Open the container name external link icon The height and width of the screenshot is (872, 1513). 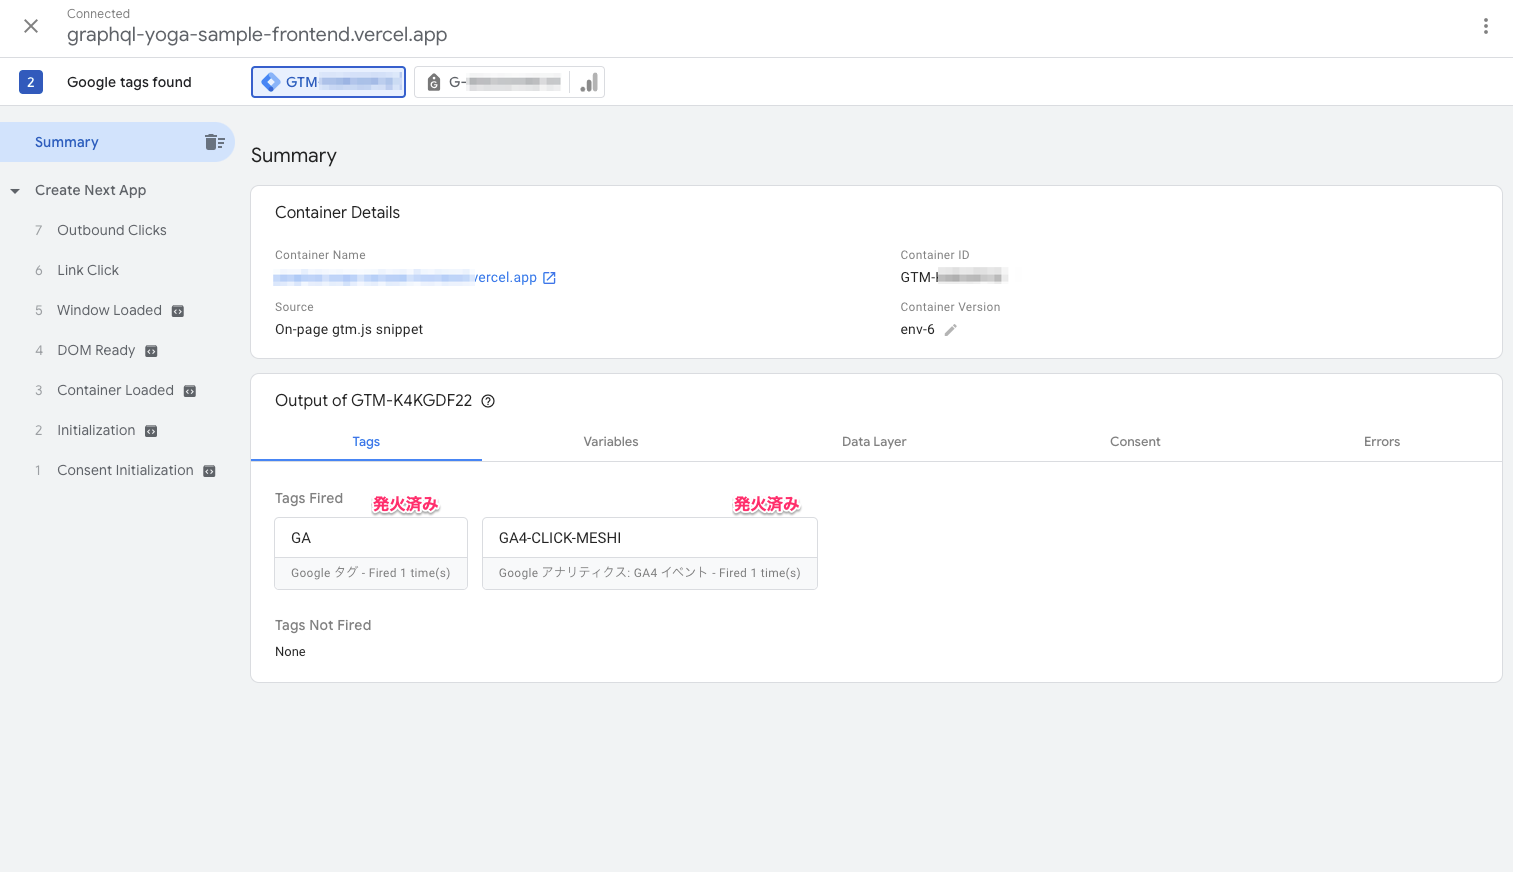coord(549,278)
